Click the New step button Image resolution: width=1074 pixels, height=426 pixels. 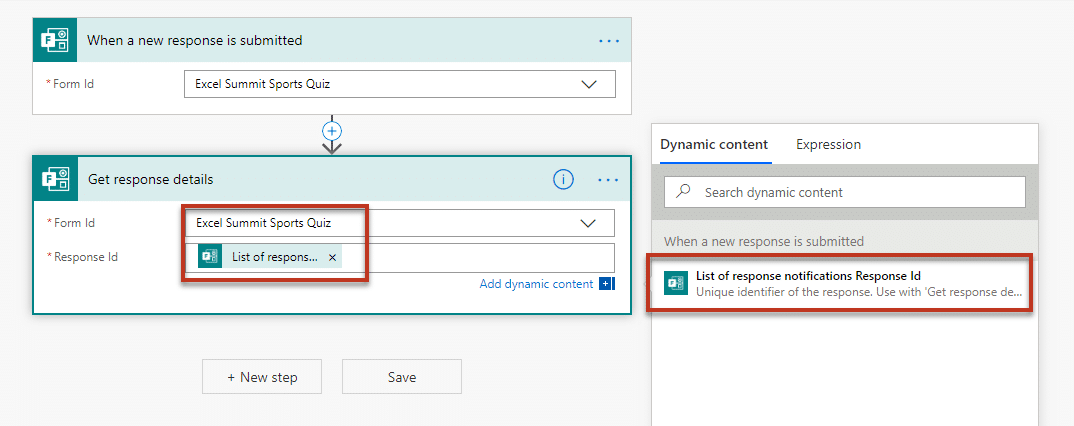[262, 377]
